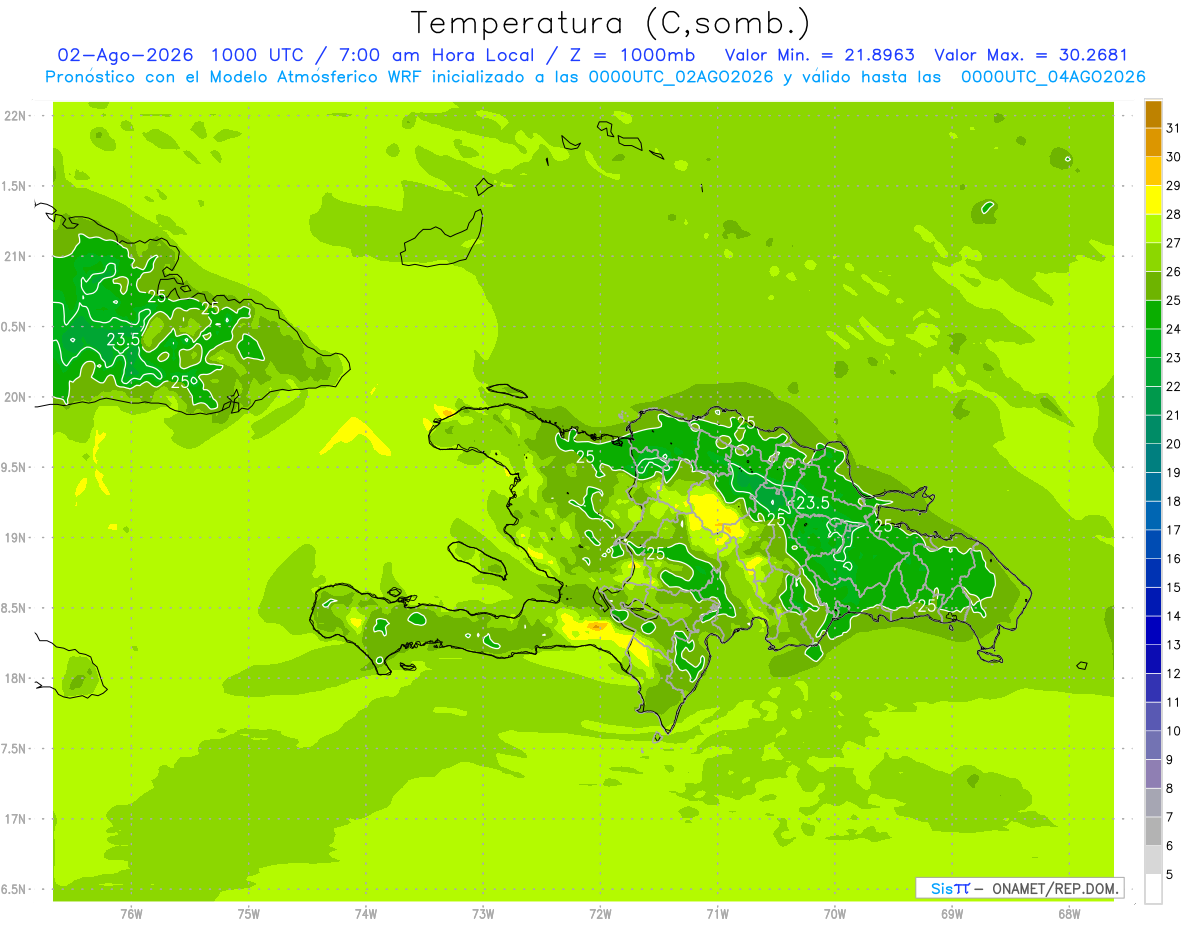Image resolution: width=1200 pixels, height=927 pixels.
Task: Click the "ONAMET/REP.DOM." credit label
Action: (1055, 888)
